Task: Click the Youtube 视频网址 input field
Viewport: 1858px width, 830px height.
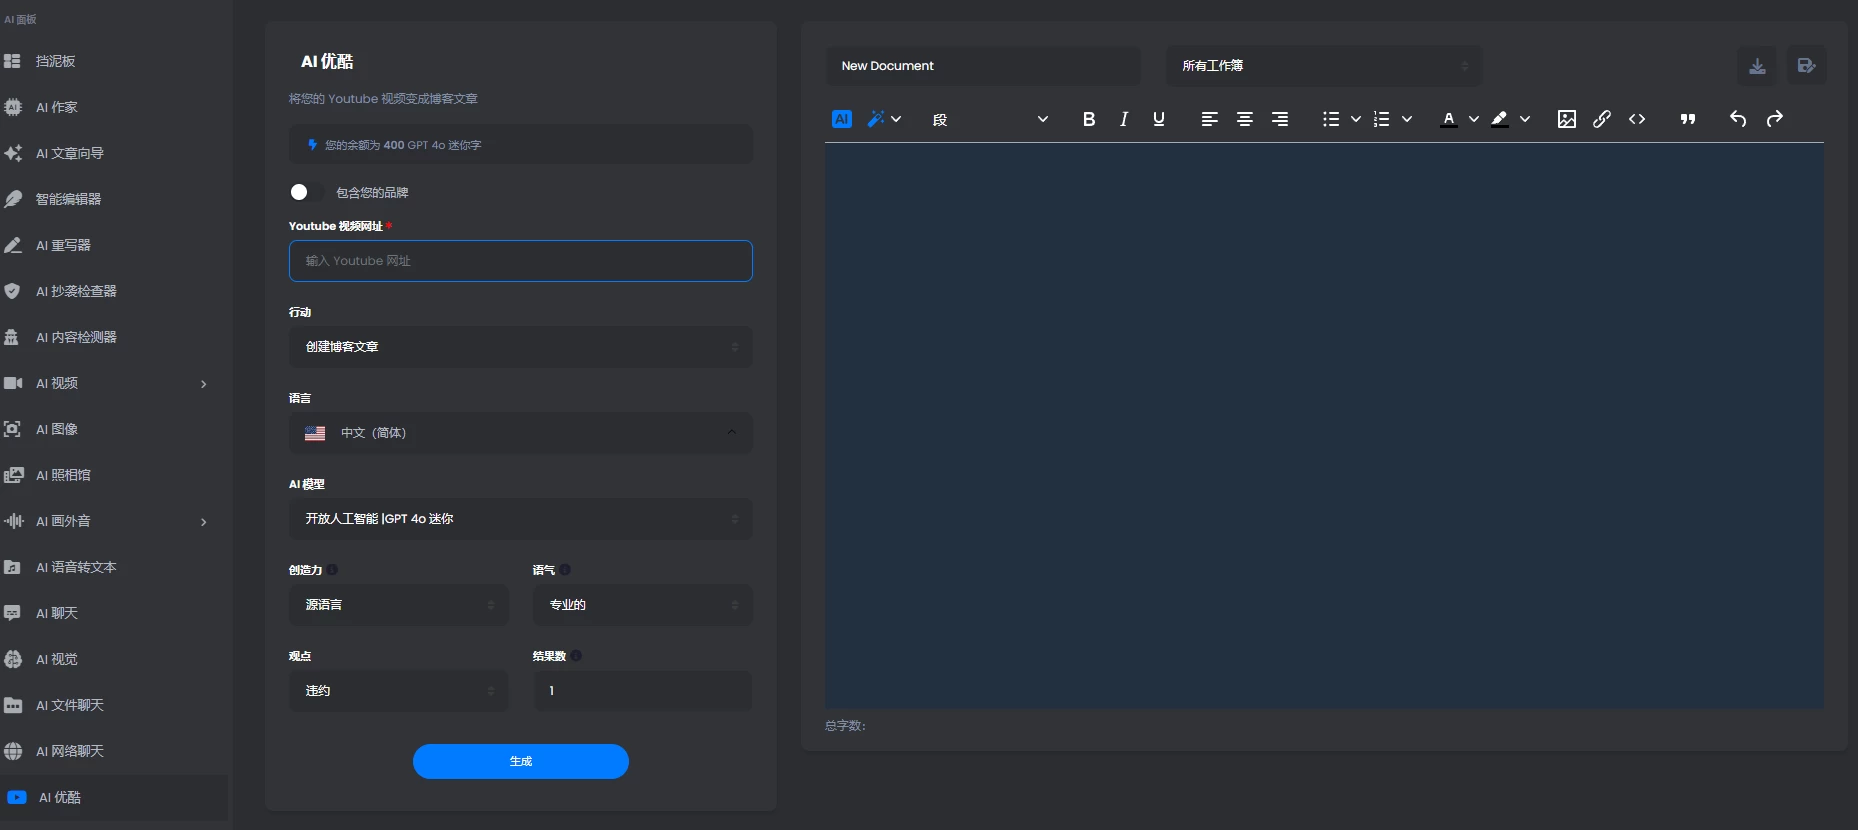Action: point(520,261)
